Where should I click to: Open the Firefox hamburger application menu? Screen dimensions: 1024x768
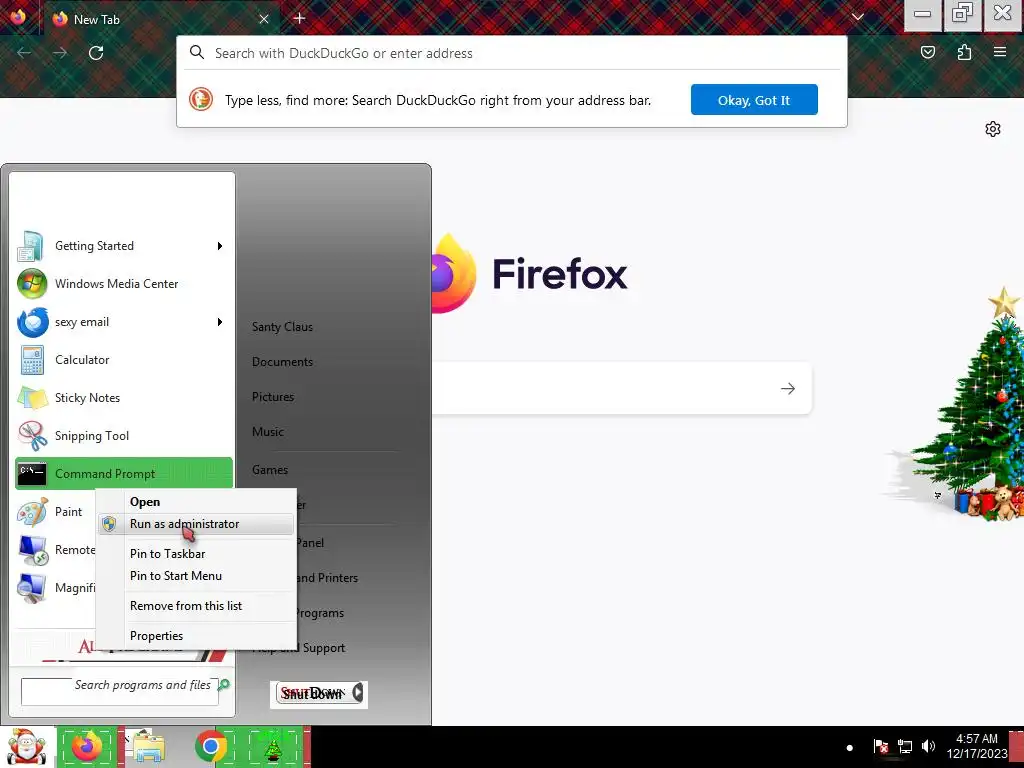click(x=1000, y=52)
